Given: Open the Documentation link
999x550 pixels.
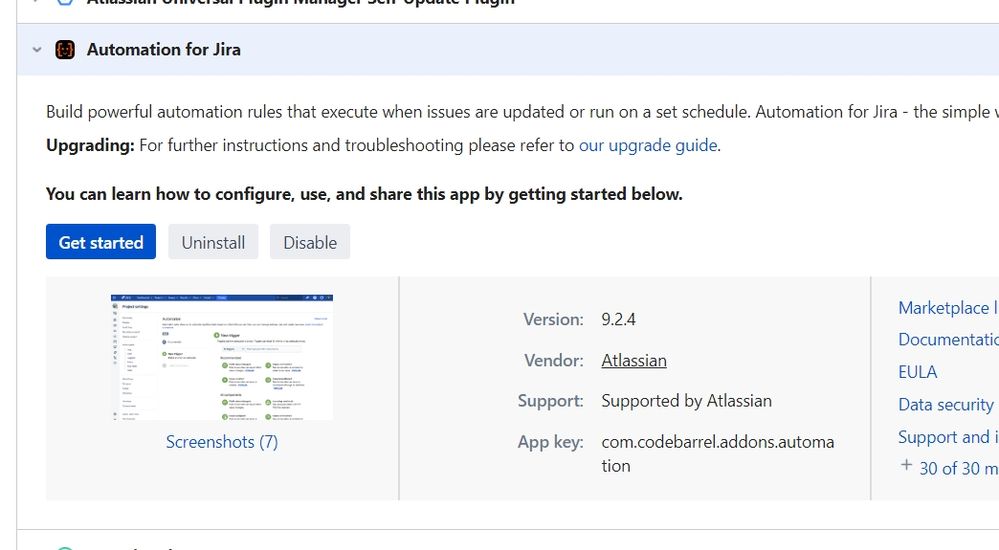Looking at the screenshot, I should click(x=948, y=340).
